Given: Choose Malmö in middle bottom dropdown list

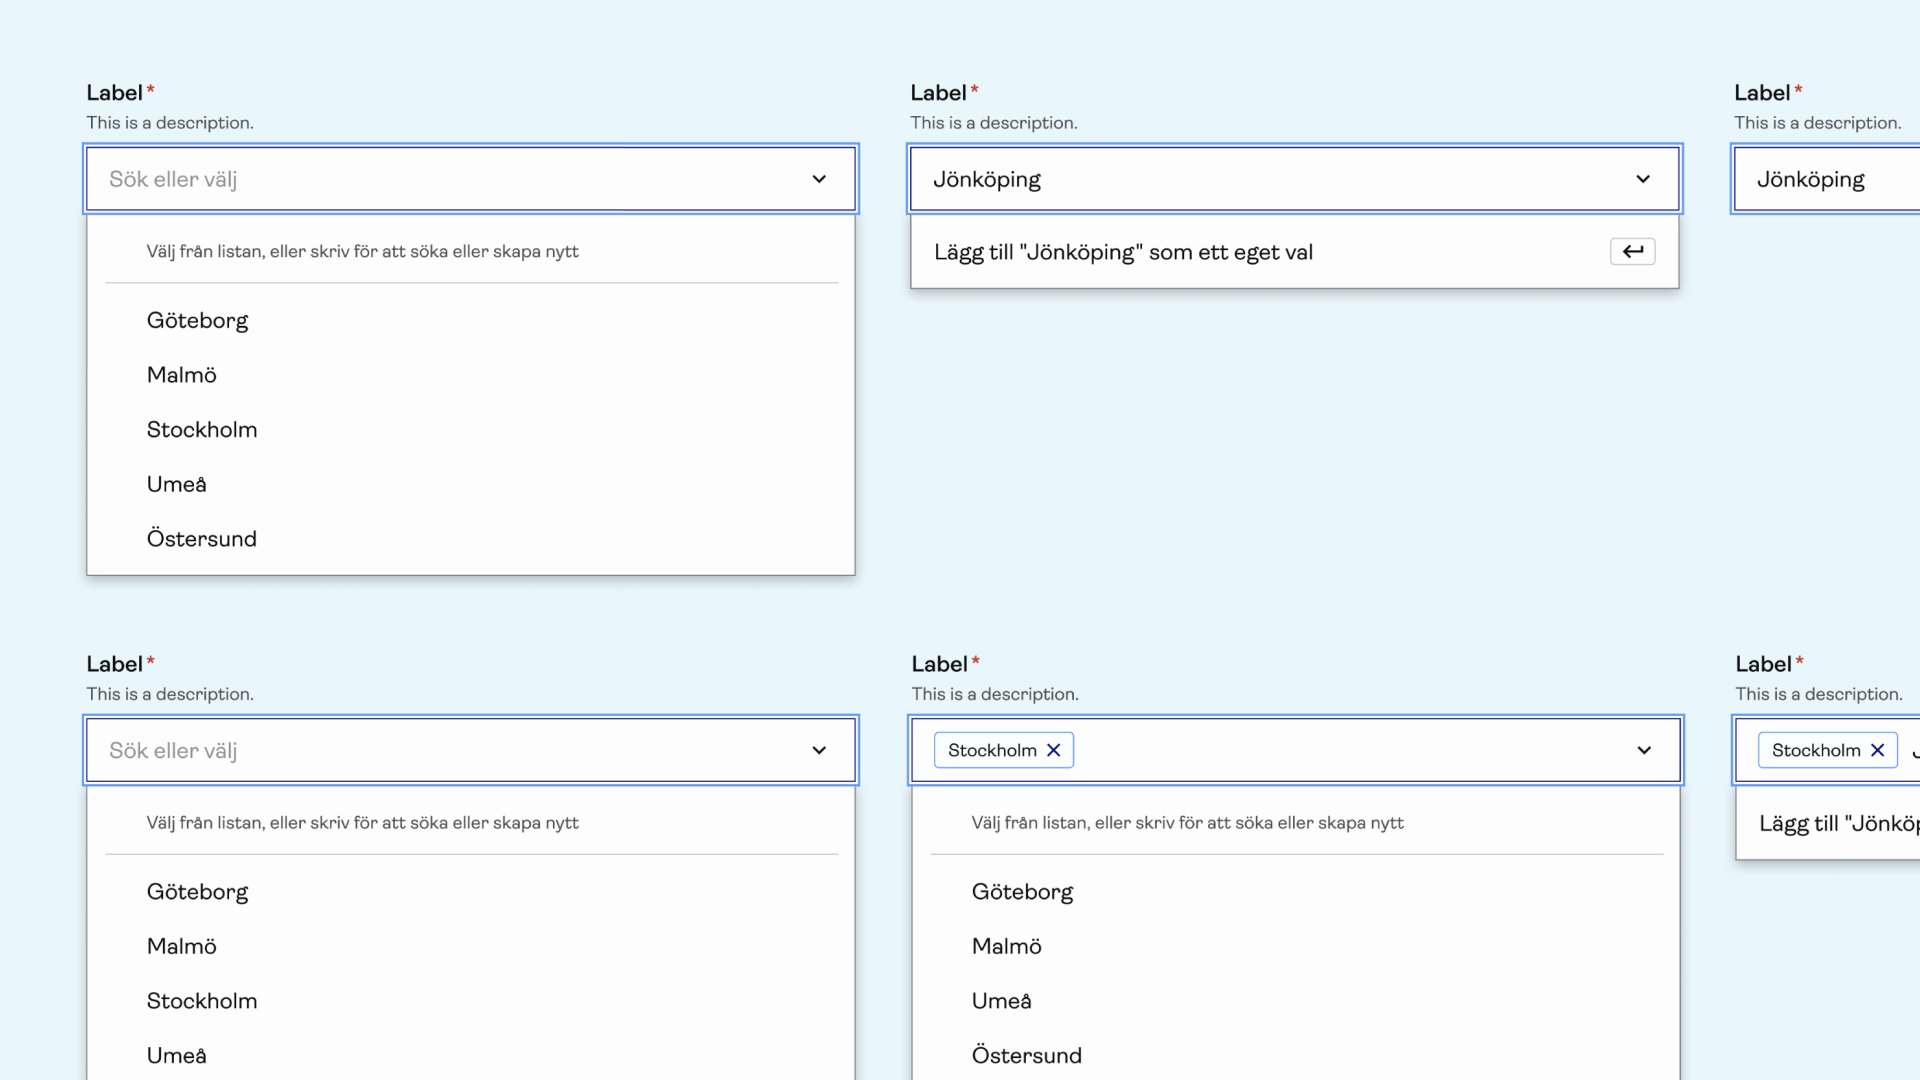Looking at the screenshot, I should (x=1006, y=947).
